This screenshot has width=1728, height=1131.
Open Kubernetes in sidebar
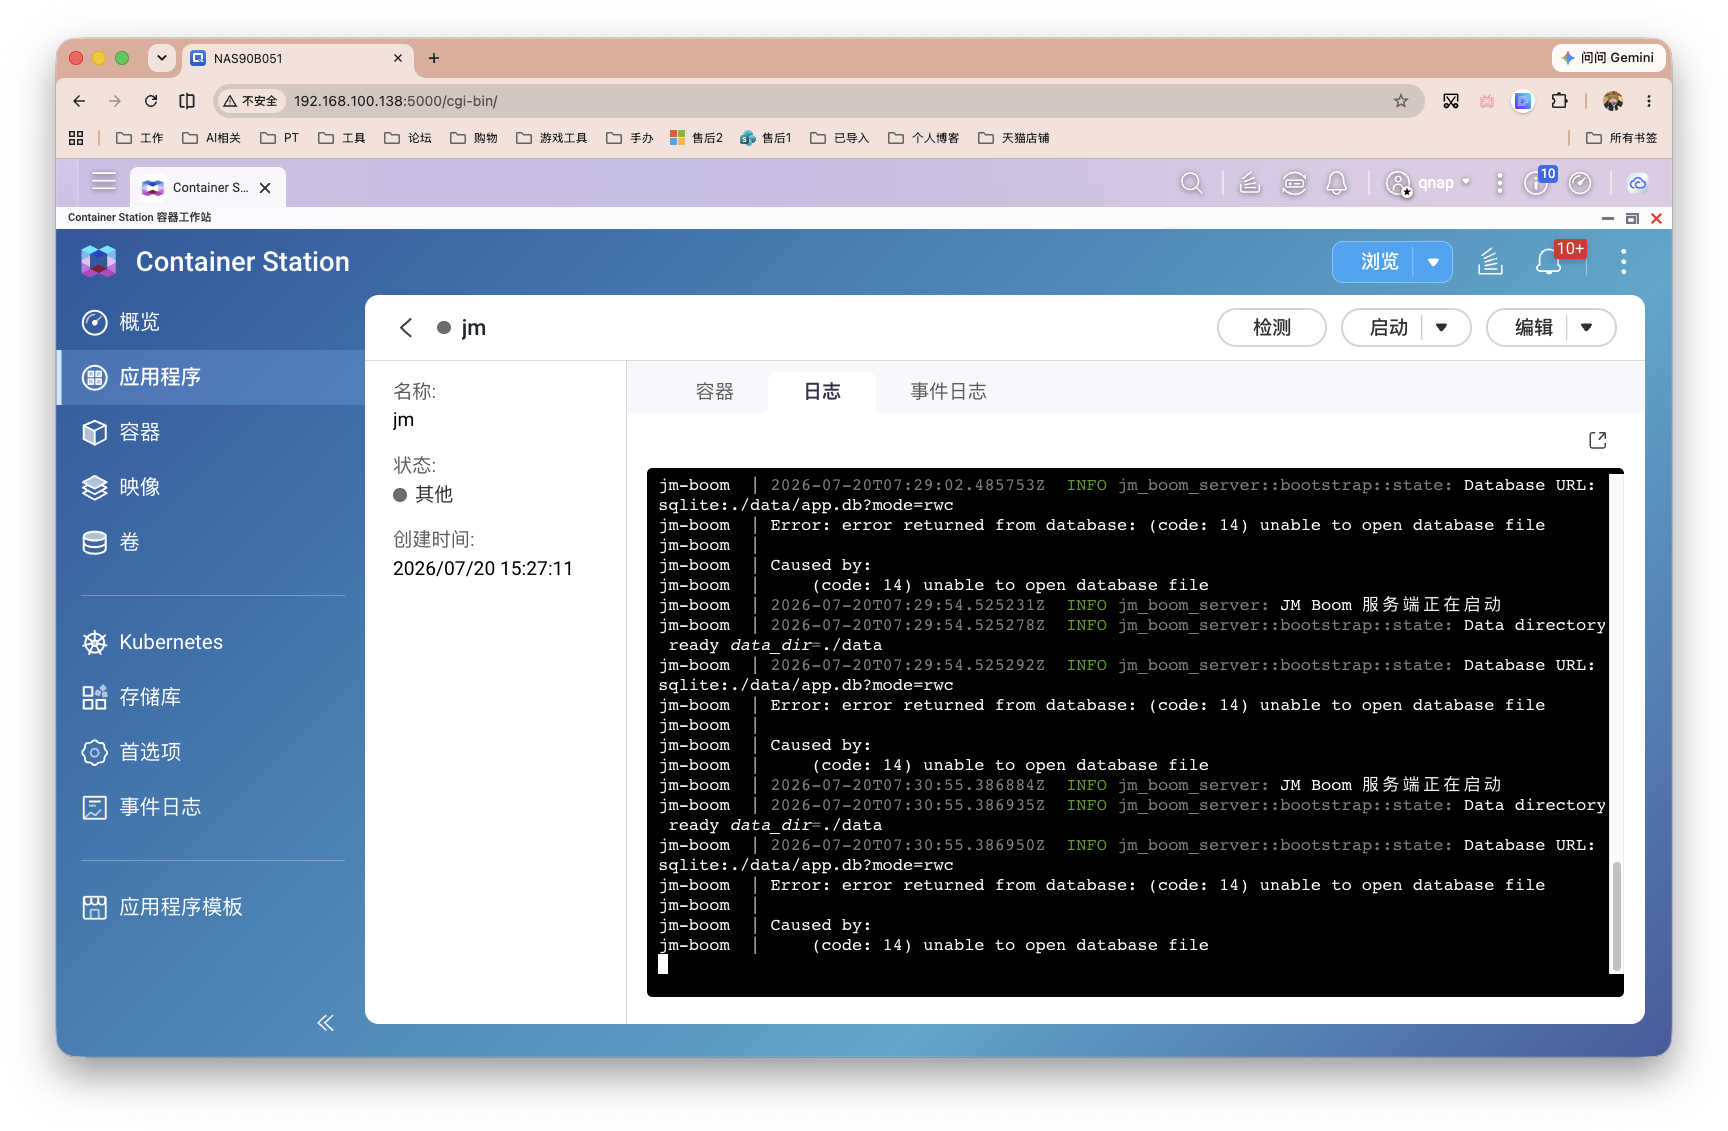[x=211, y=642]
